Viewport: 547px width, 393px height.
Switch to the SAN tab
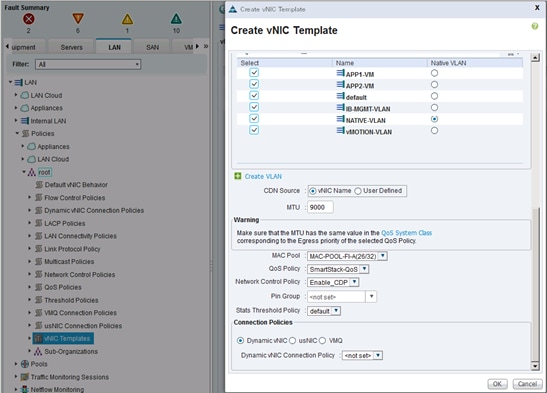[x=152, y=47]
